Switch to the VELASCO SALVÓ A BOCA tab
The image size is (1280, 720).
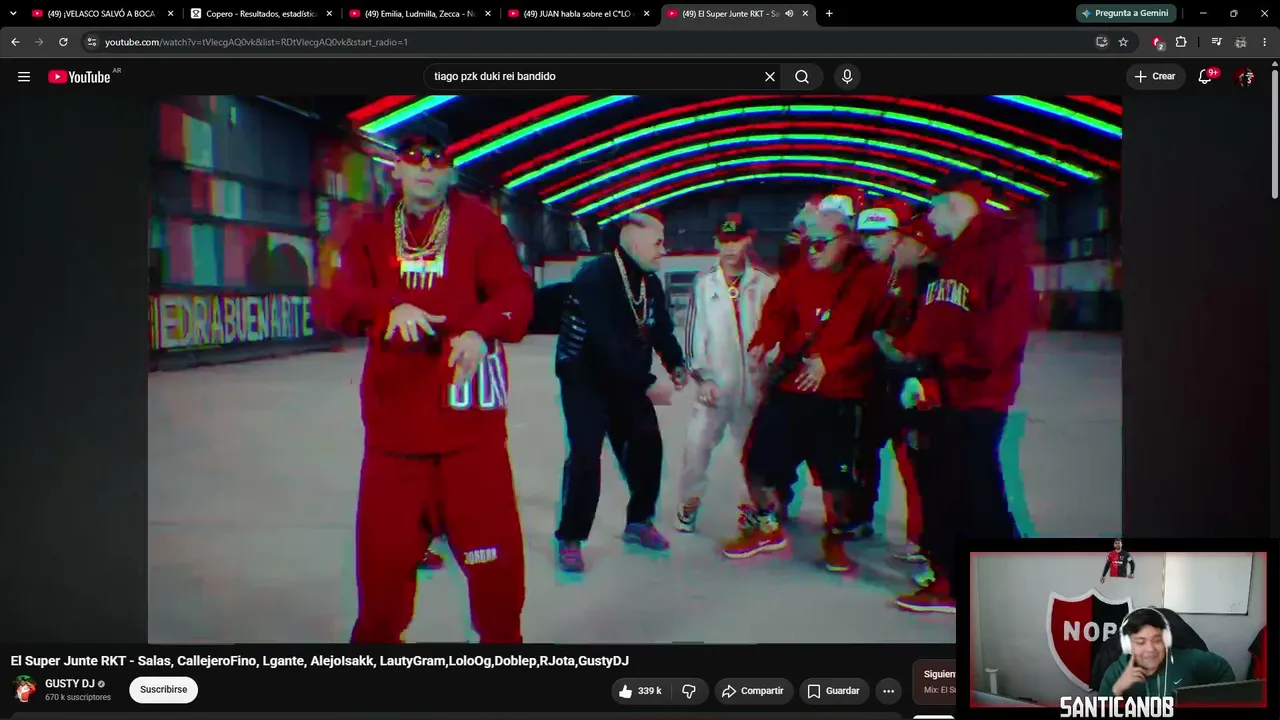95,14
